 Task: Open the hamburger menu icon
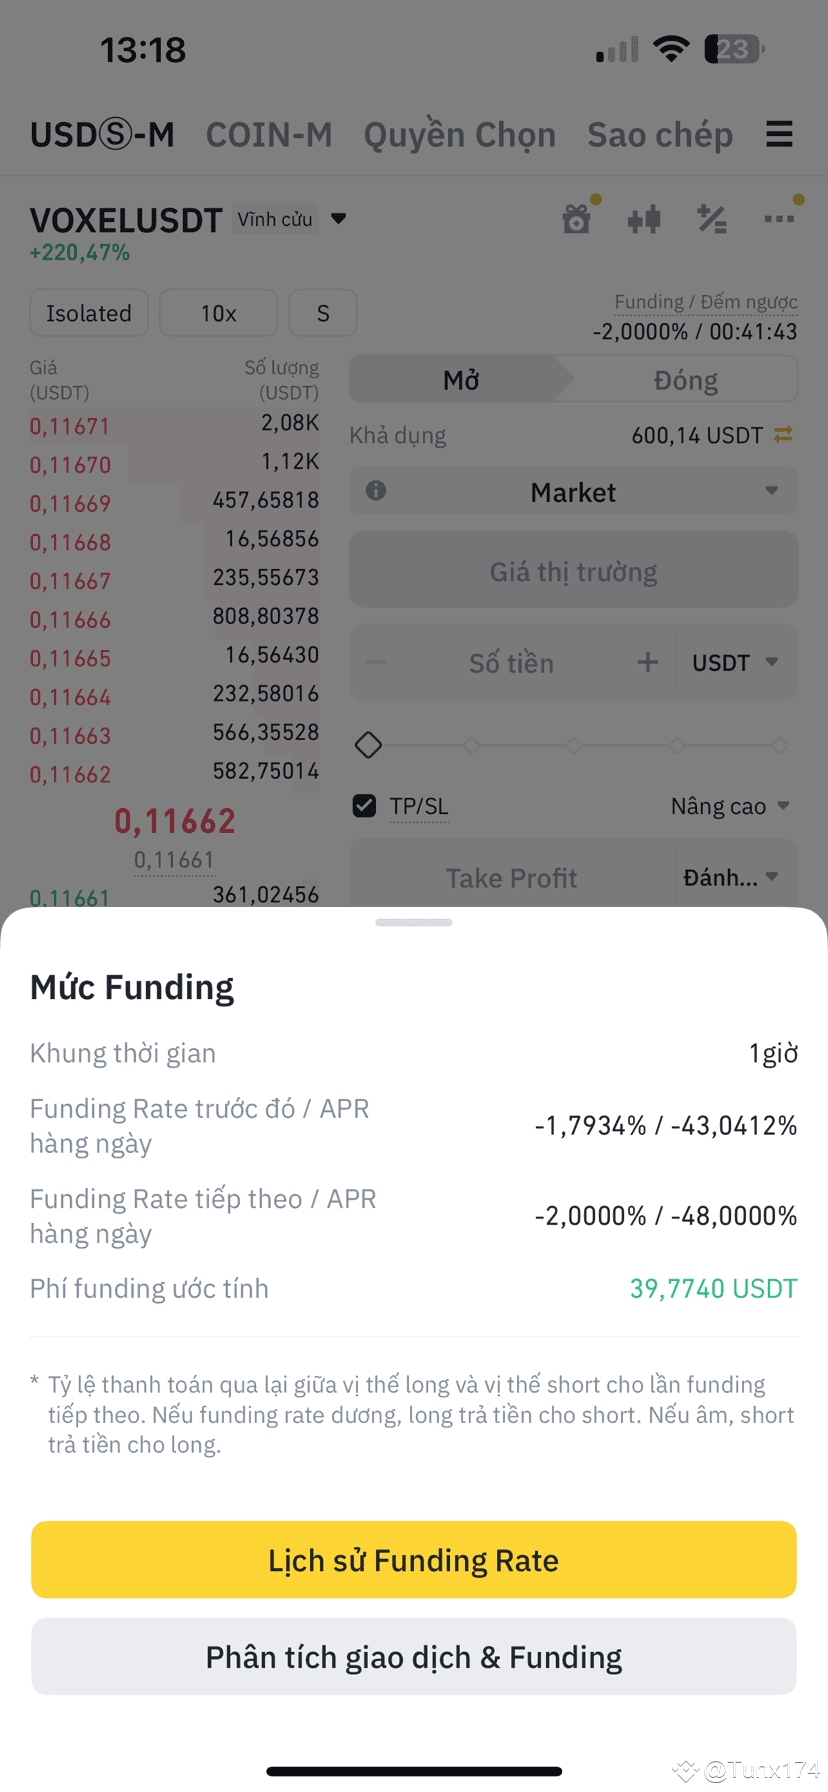(779, 134)
